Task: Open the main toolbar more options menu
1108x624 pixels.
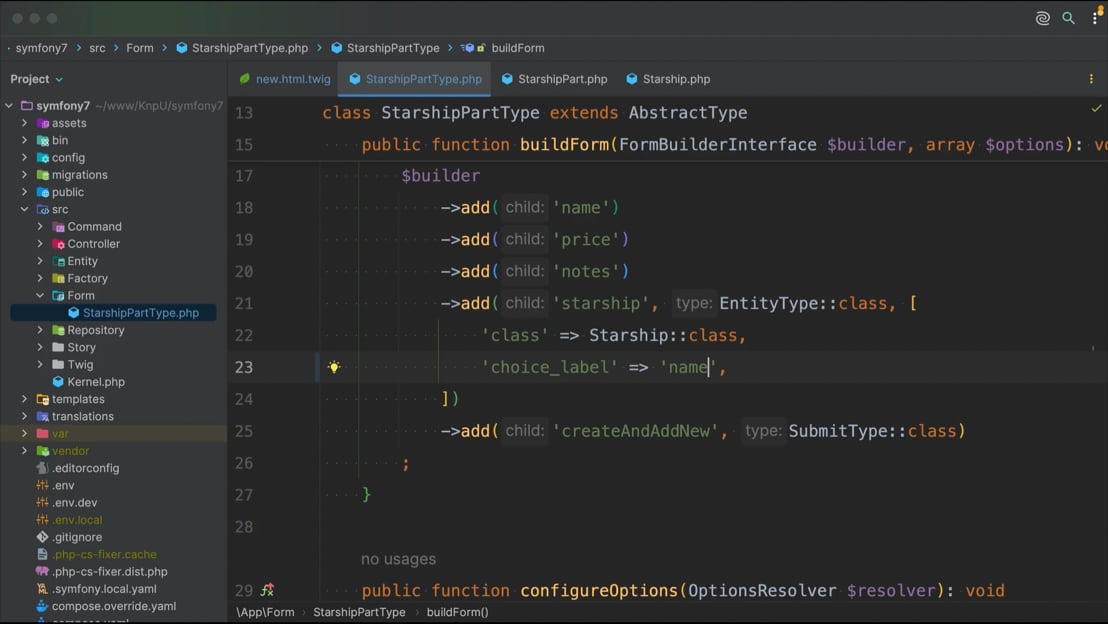Action: (x=1095, y=17)
